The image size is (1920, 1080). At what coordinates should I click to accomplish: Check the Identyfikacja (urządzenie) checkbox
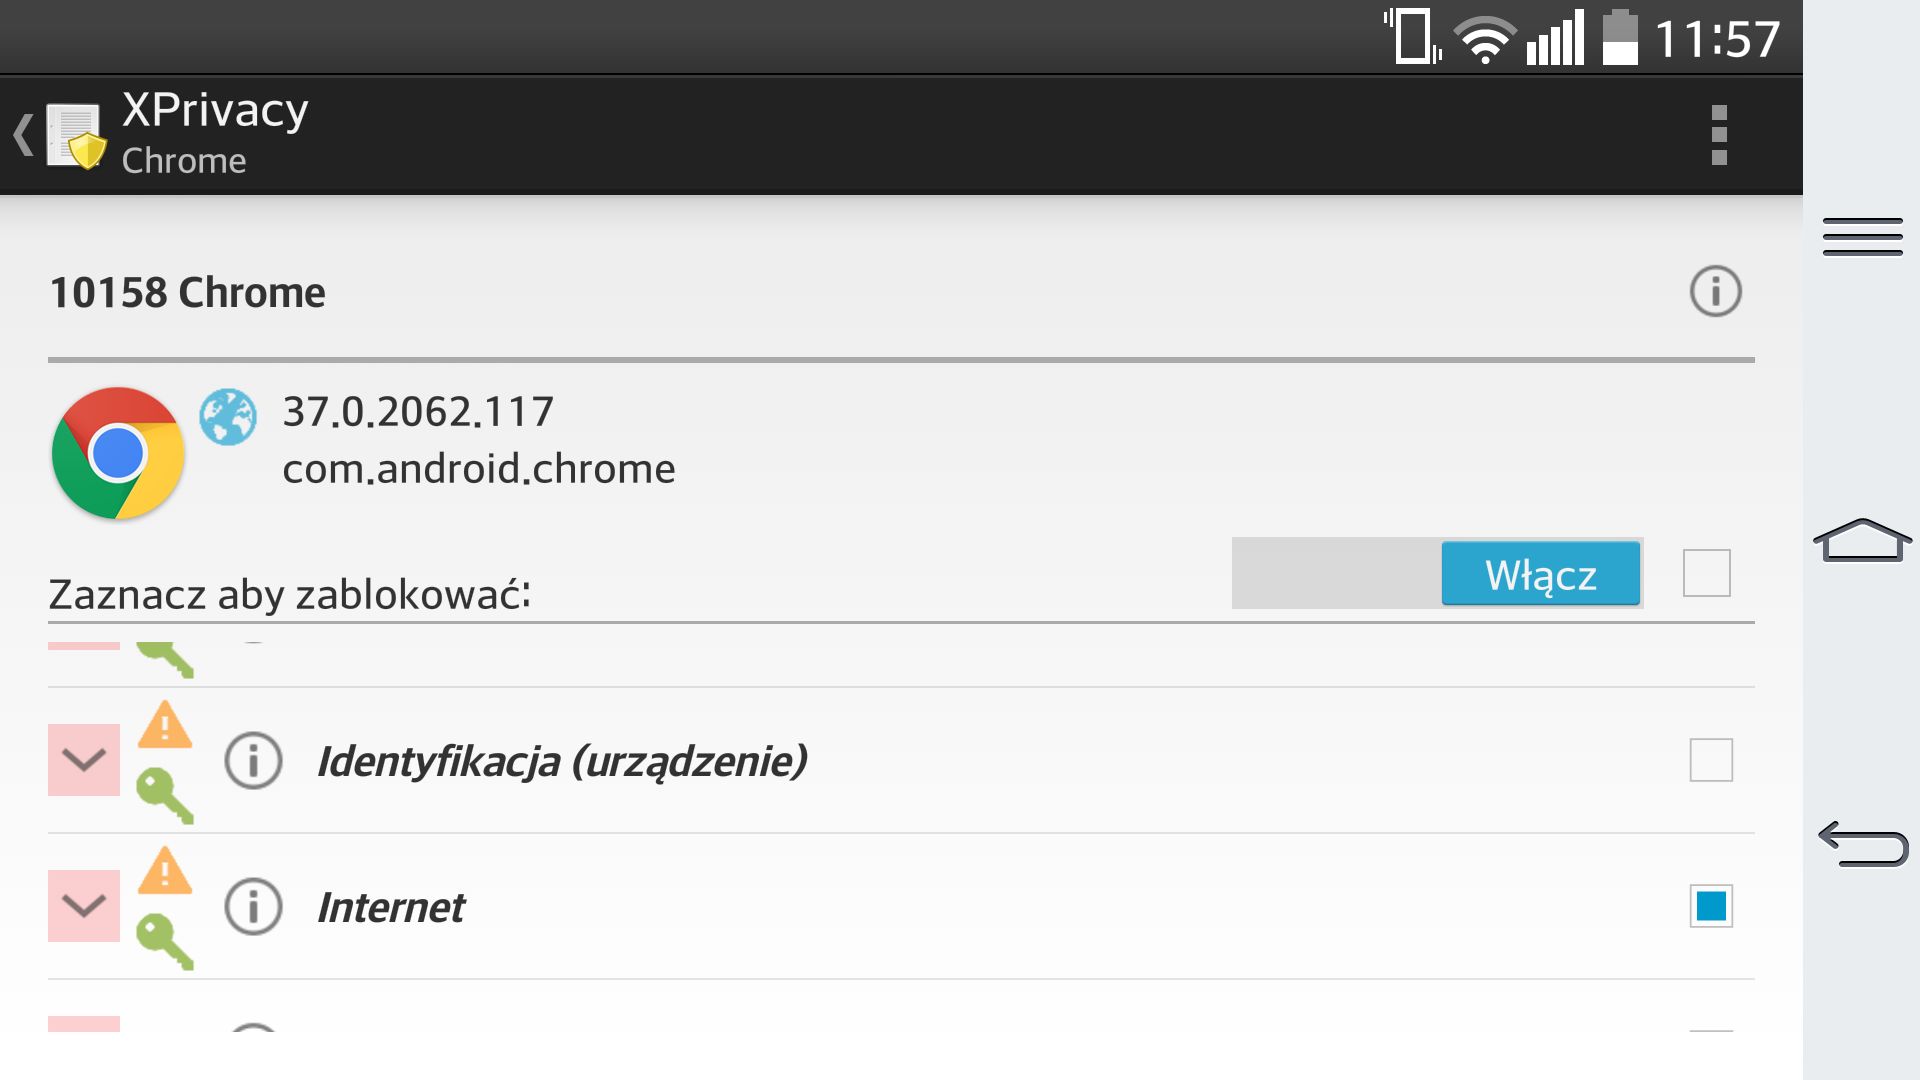(1710, 760)
